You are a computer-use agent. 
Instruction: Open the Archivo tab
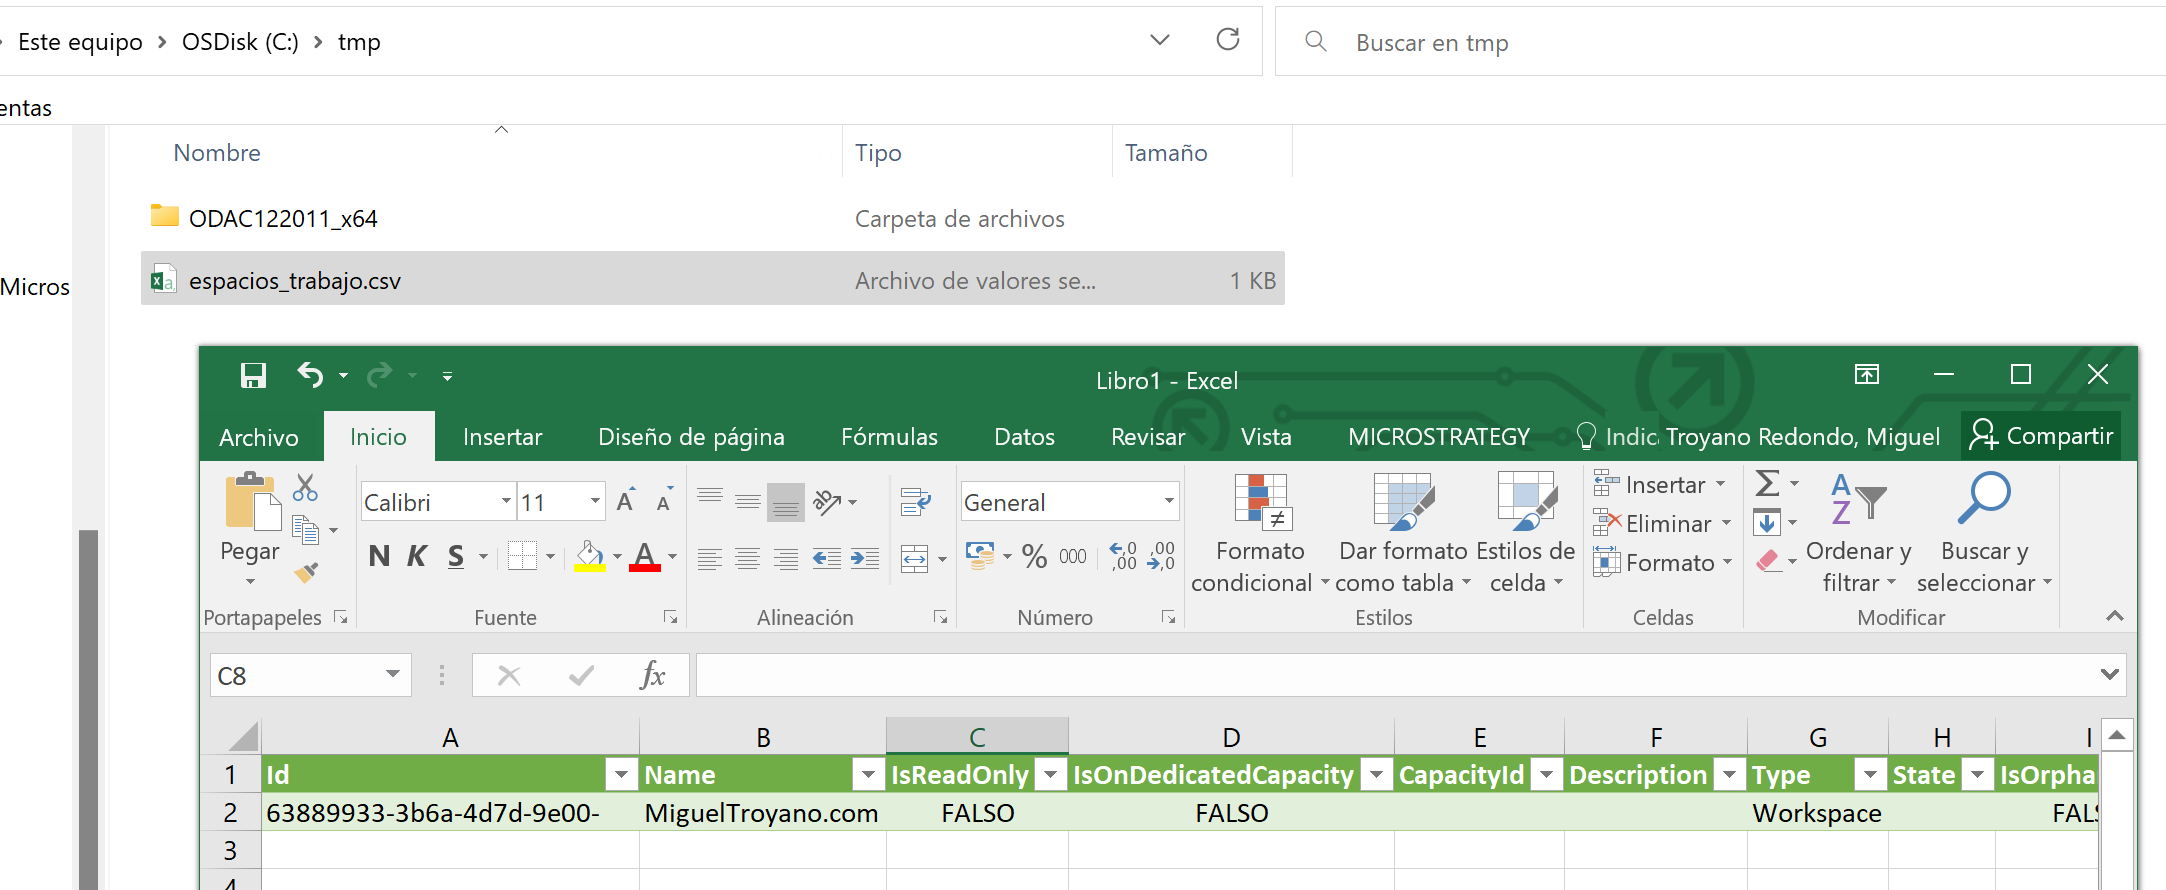coord(259,437)
